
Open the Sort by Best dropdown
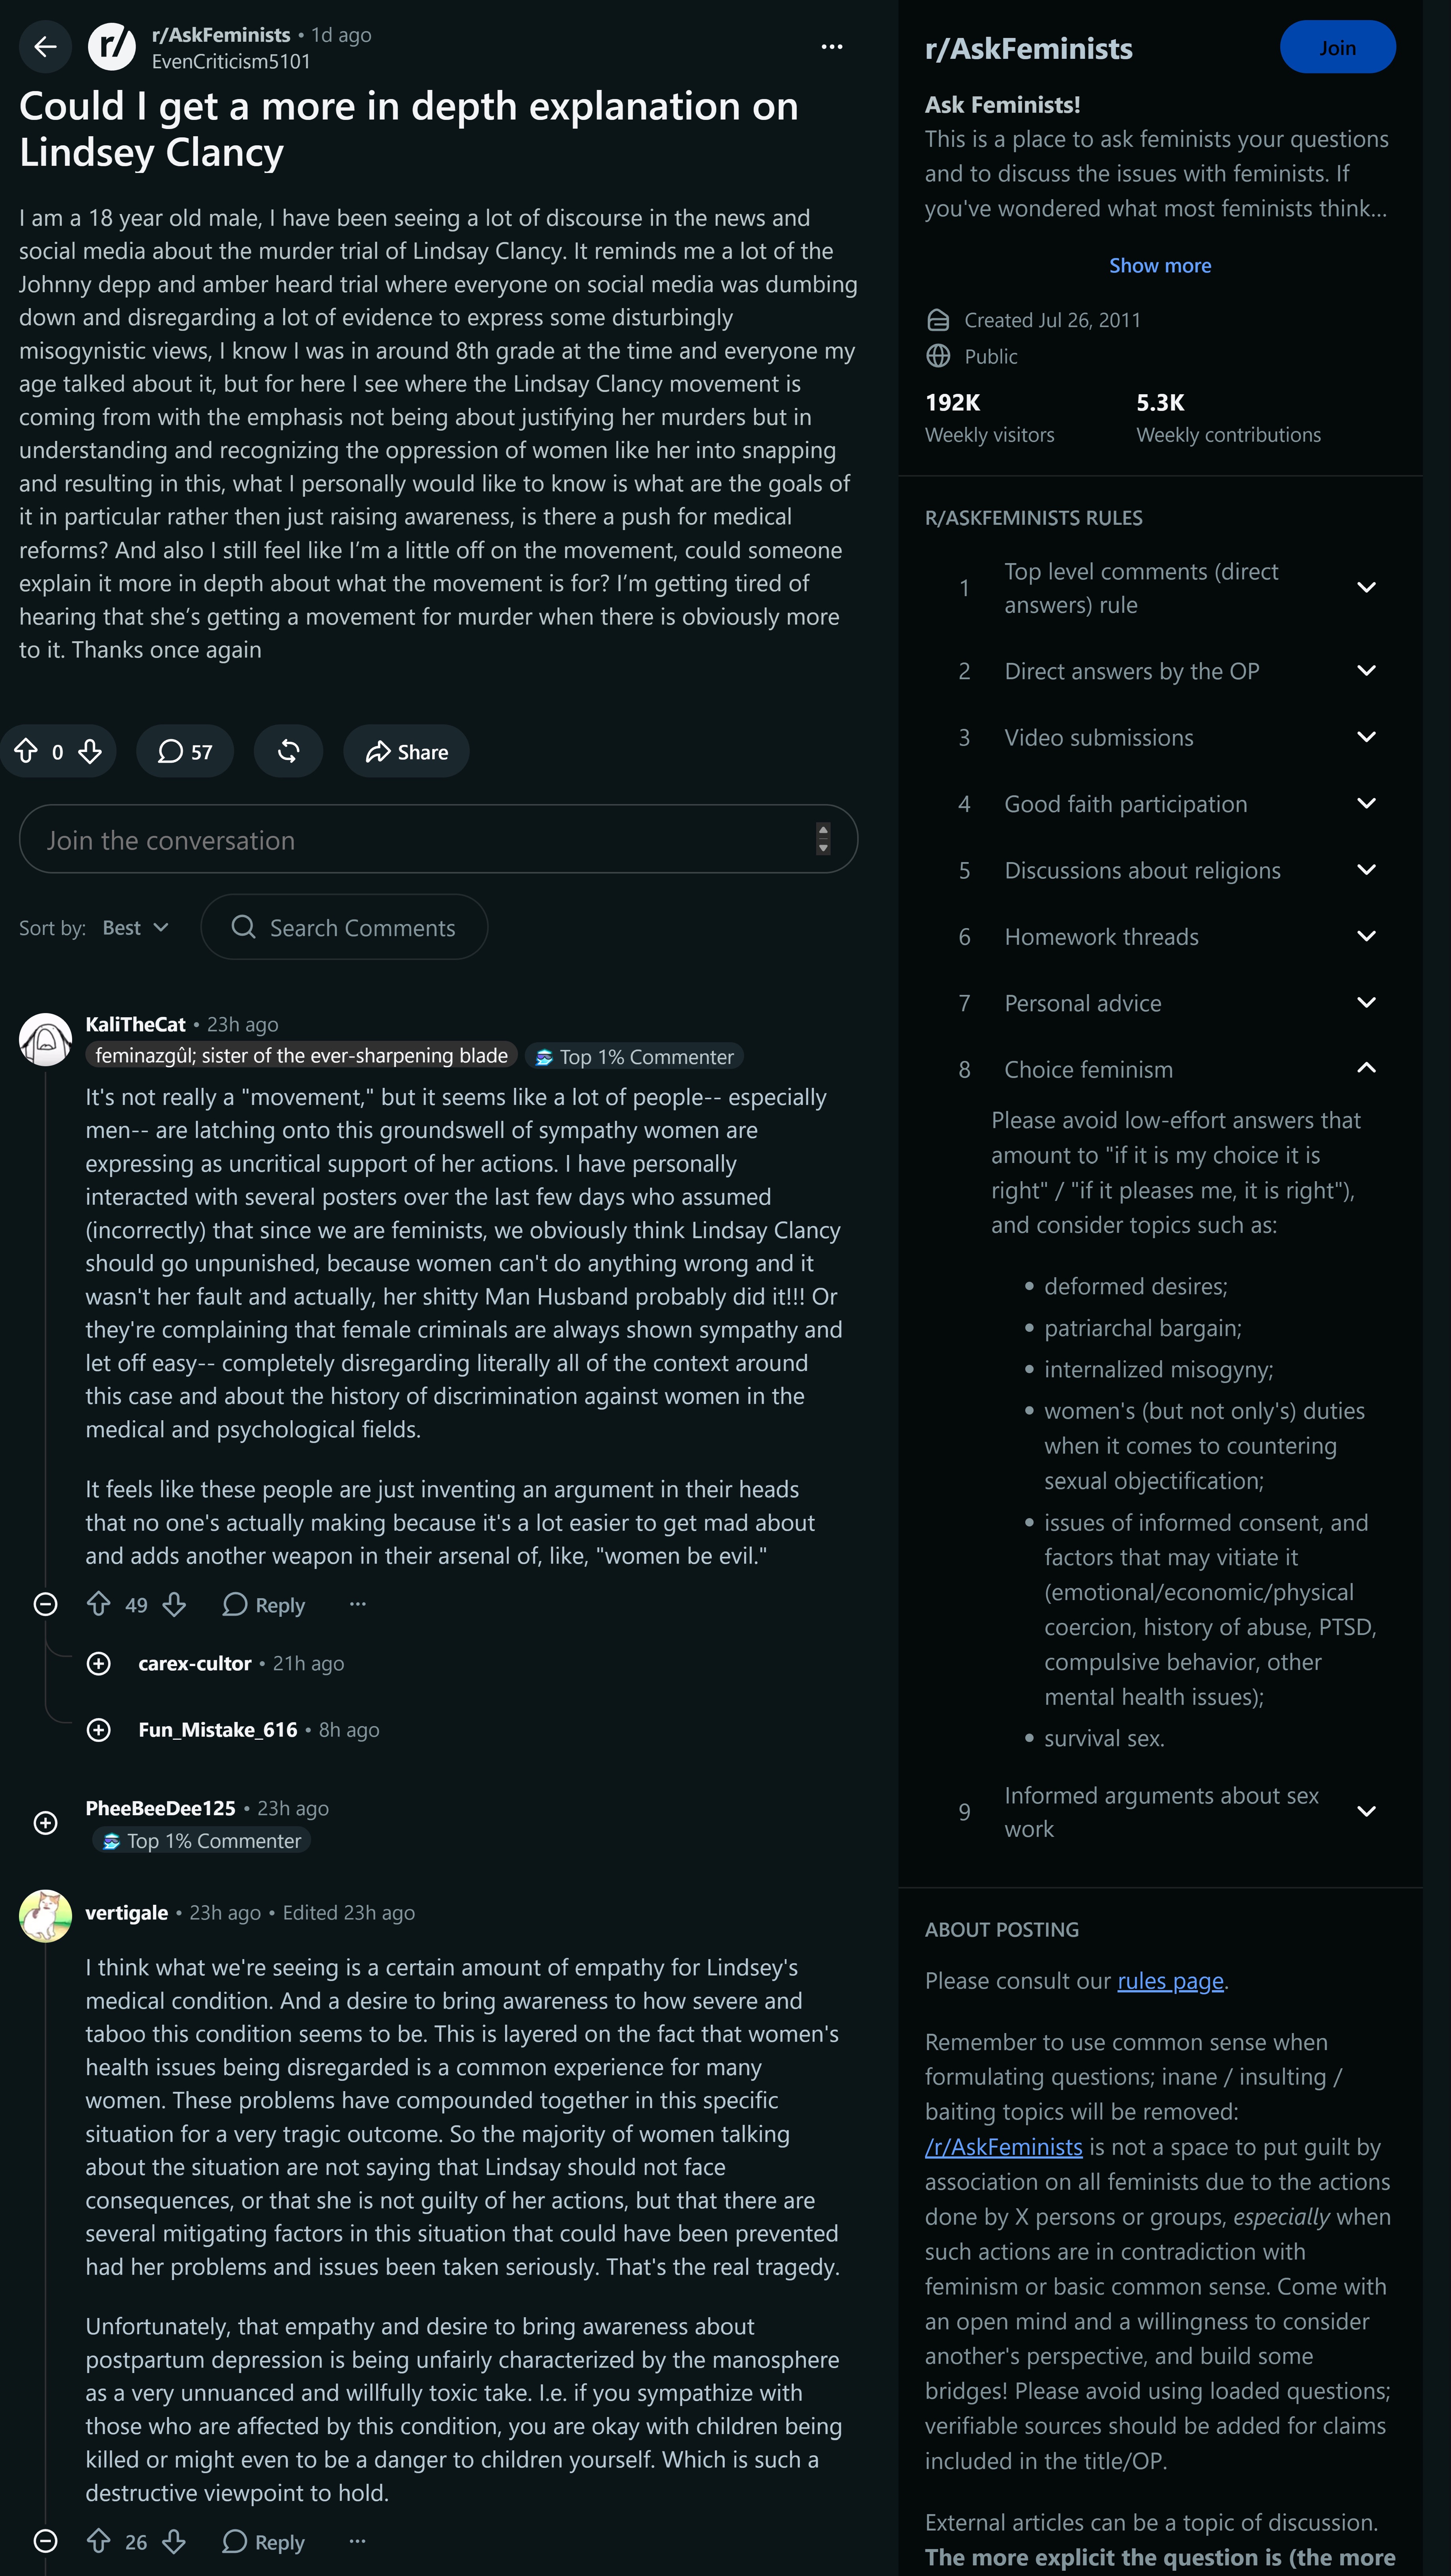[135, 928]
